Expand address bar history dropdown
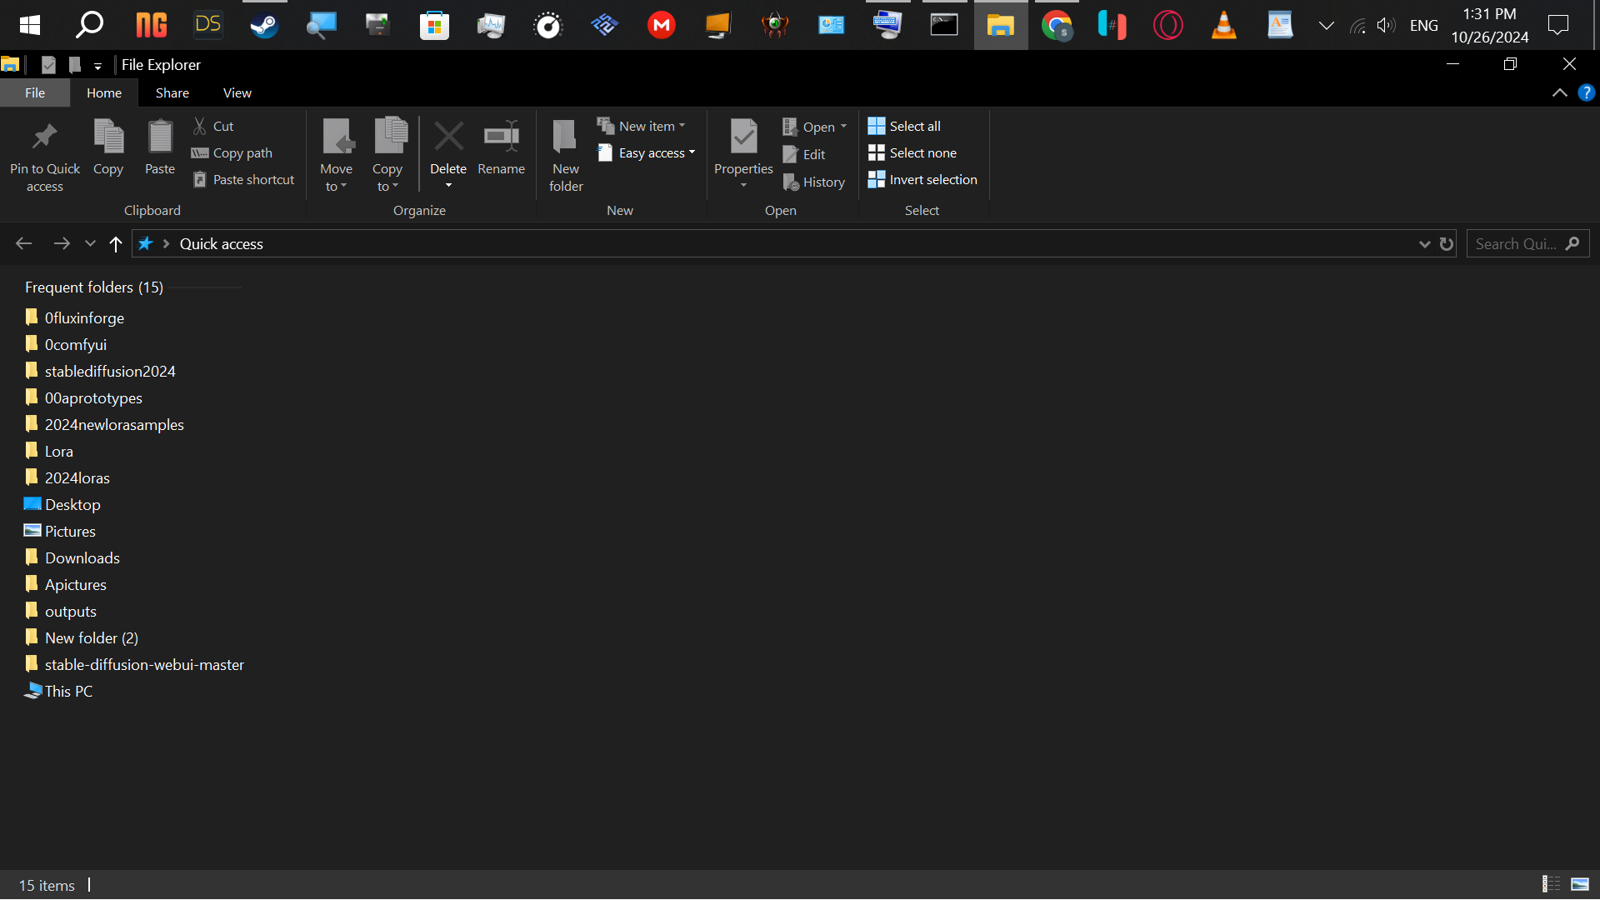 (x=1424, y=244)
